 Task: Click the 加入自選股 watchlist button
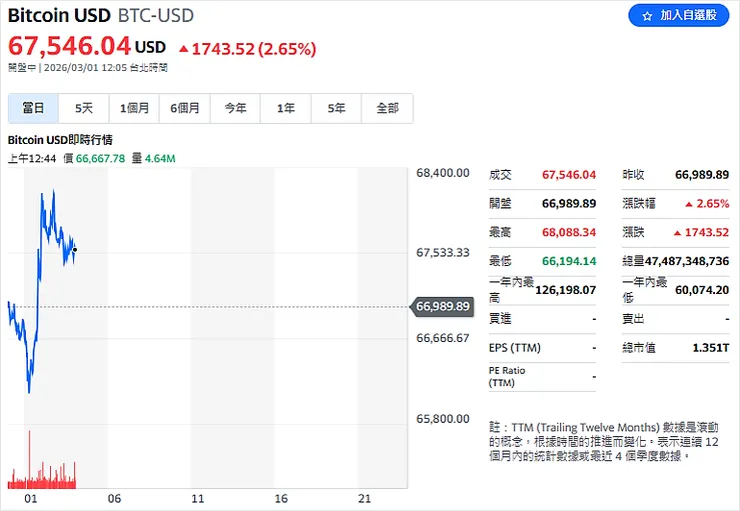click(x=678, y=16)
